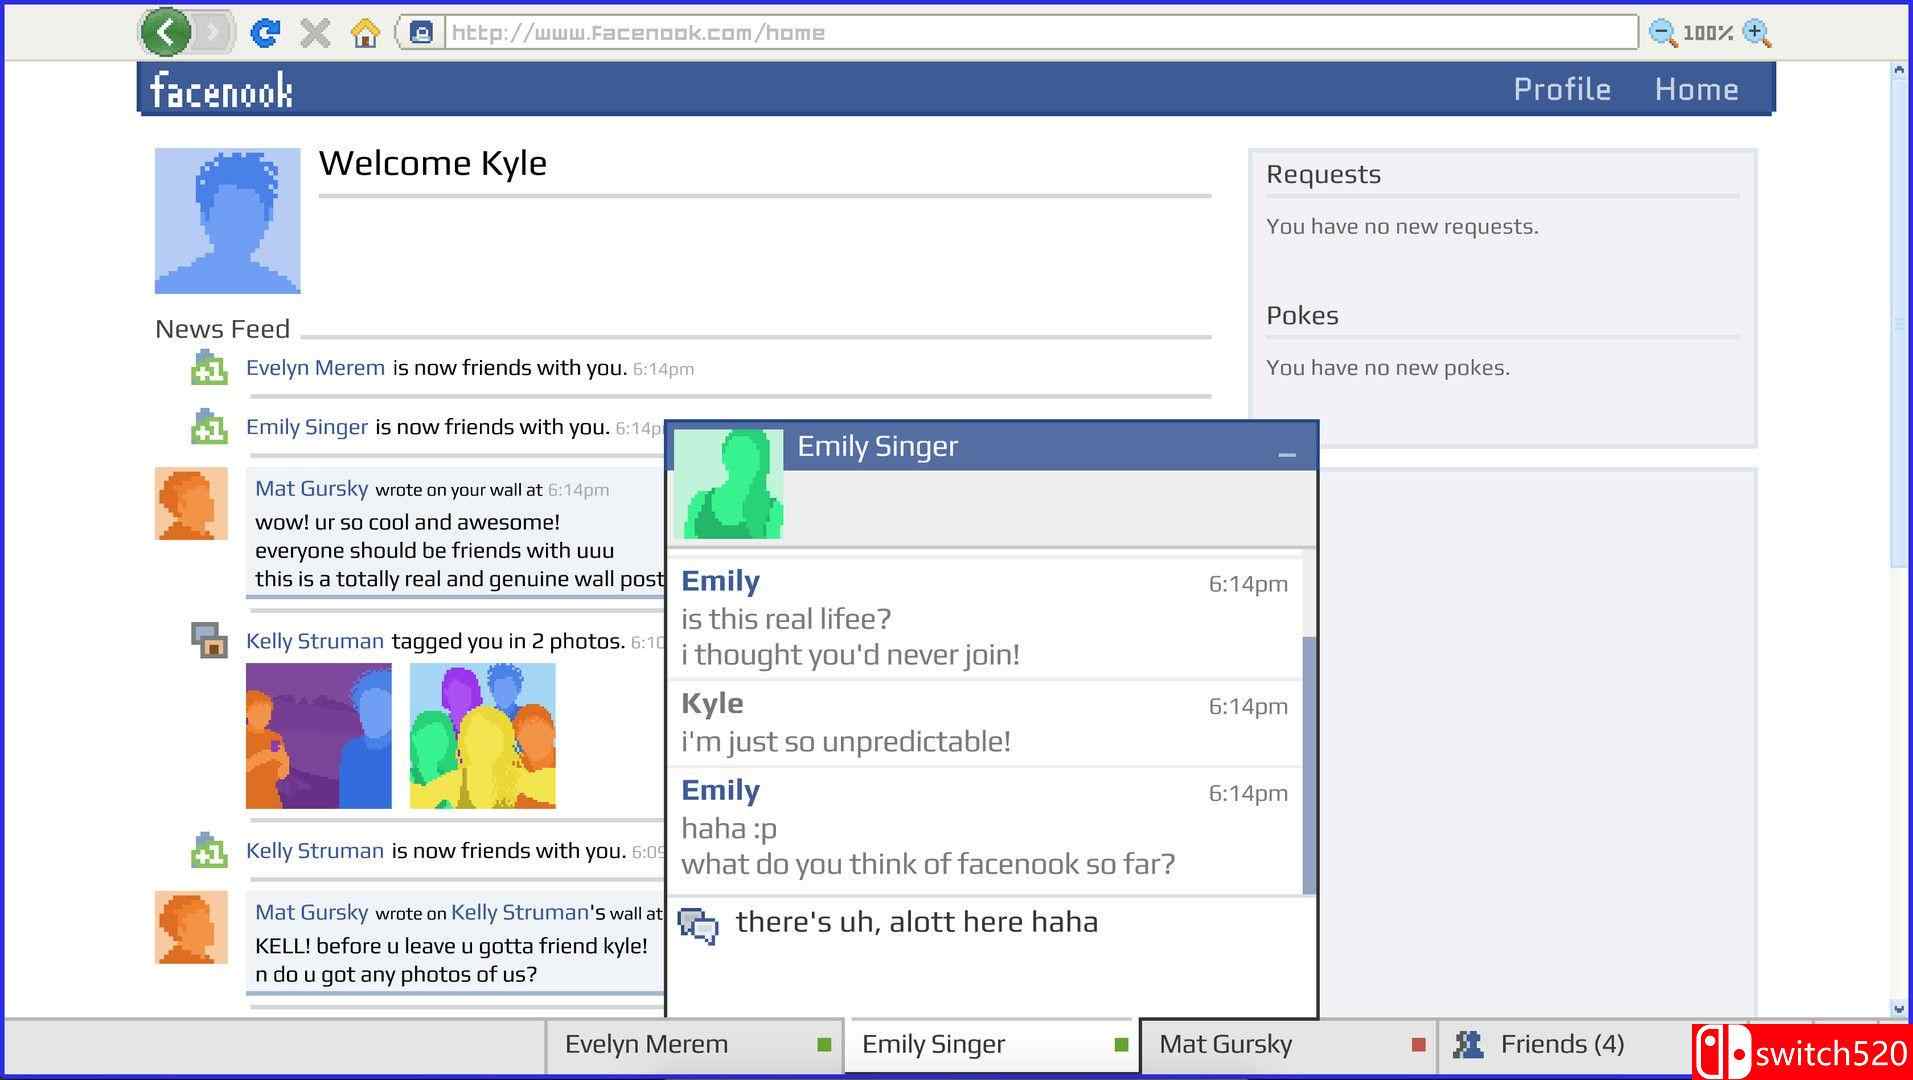Click the gray stop loading X icon
1913x1080 pixels.
[x=315, y=34]
